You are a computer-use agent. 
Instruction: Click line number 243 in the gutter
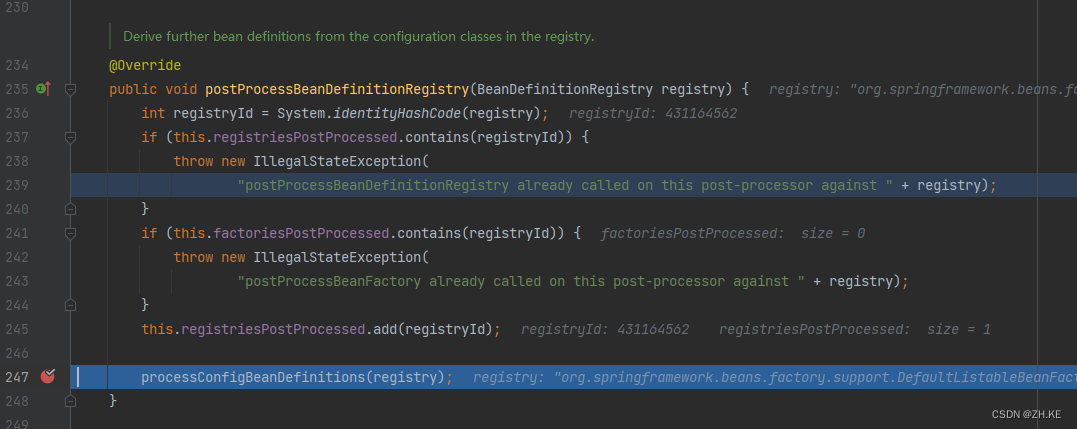16,281
